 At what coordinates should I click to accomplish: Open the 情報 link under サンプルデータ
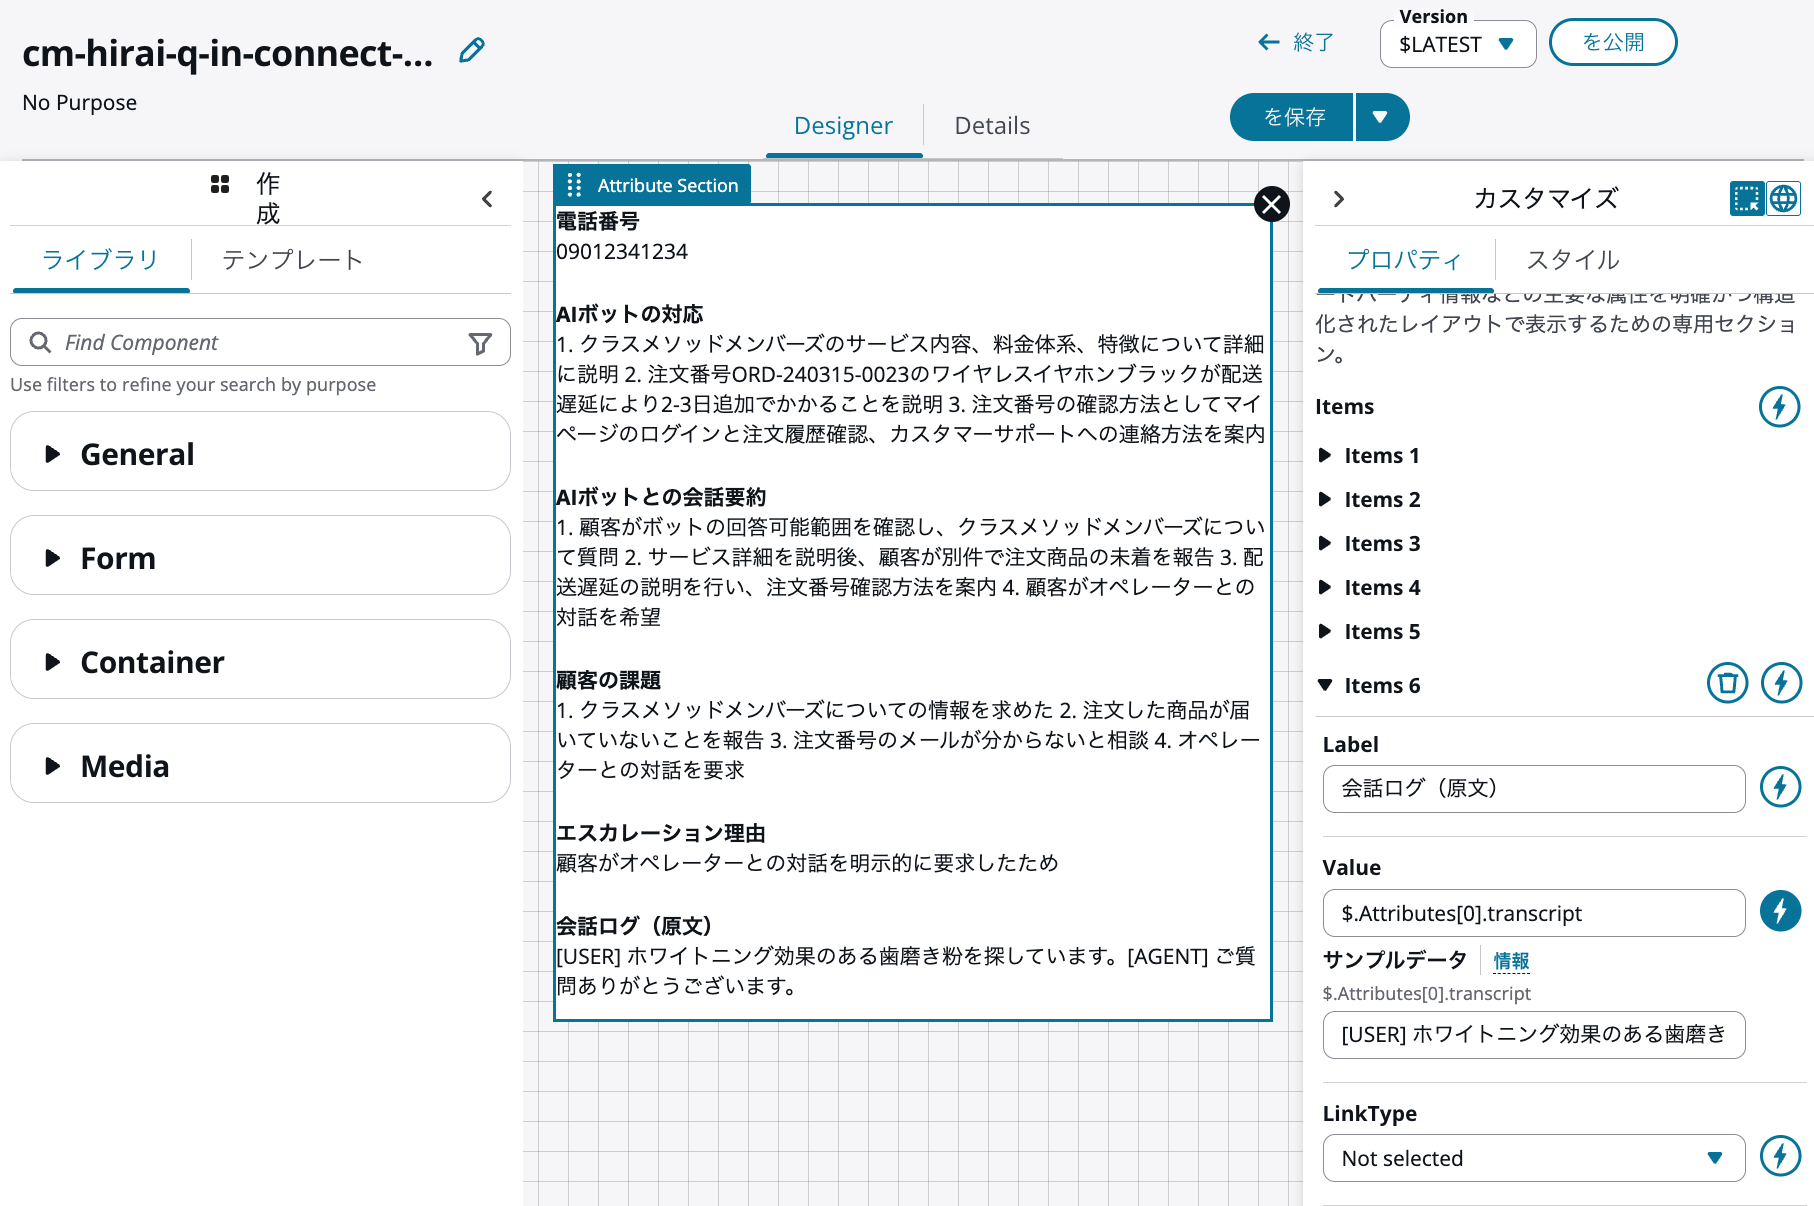1510,960
